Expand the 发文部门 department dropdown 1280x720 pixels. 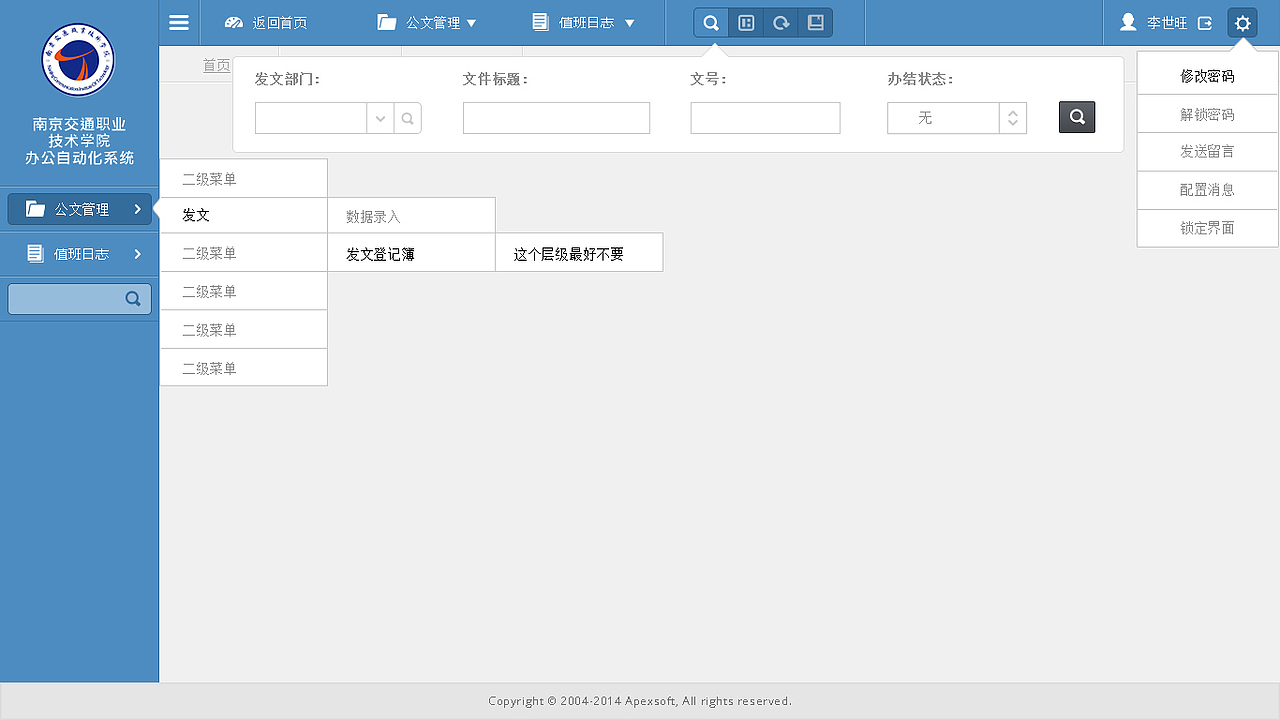(x=379, y=117)
